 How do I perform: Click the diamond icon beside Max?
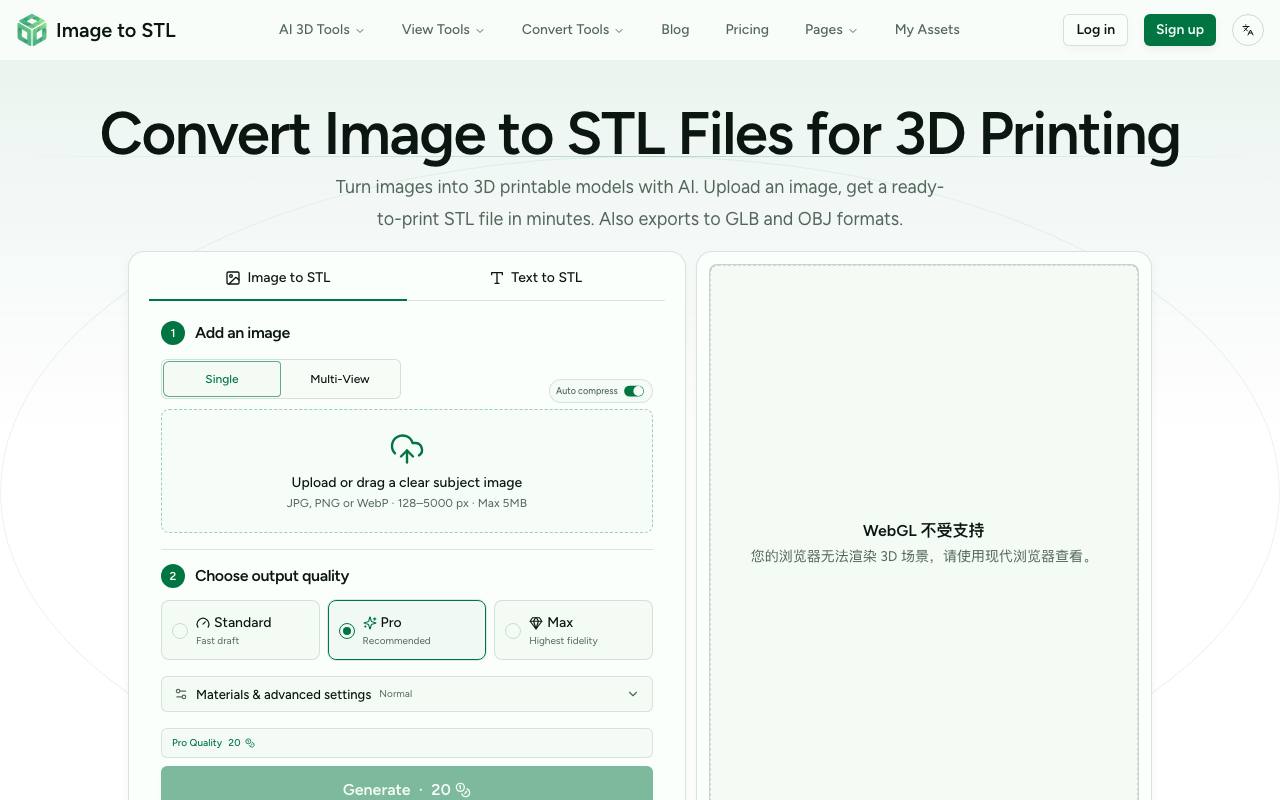coord(536,623)
